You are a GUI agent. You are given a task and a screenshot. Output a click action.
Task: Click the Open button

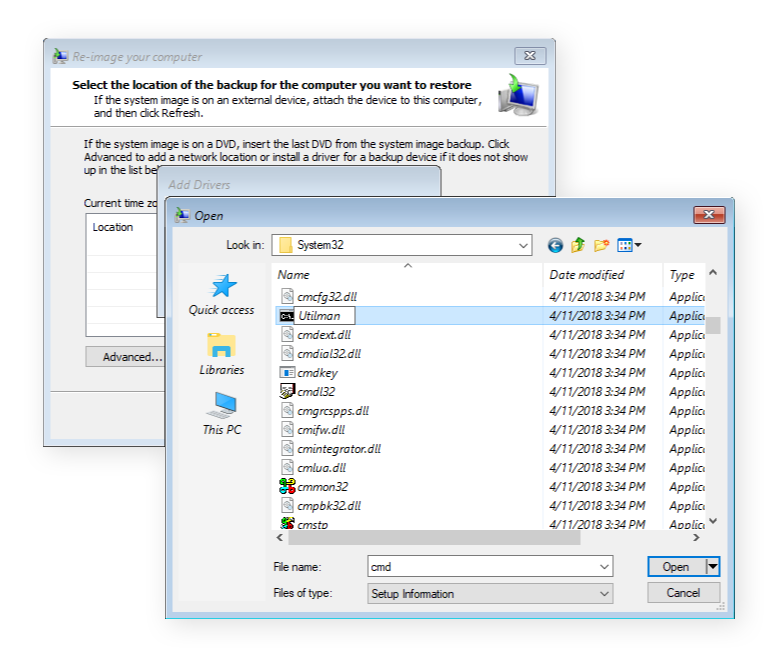676,567
